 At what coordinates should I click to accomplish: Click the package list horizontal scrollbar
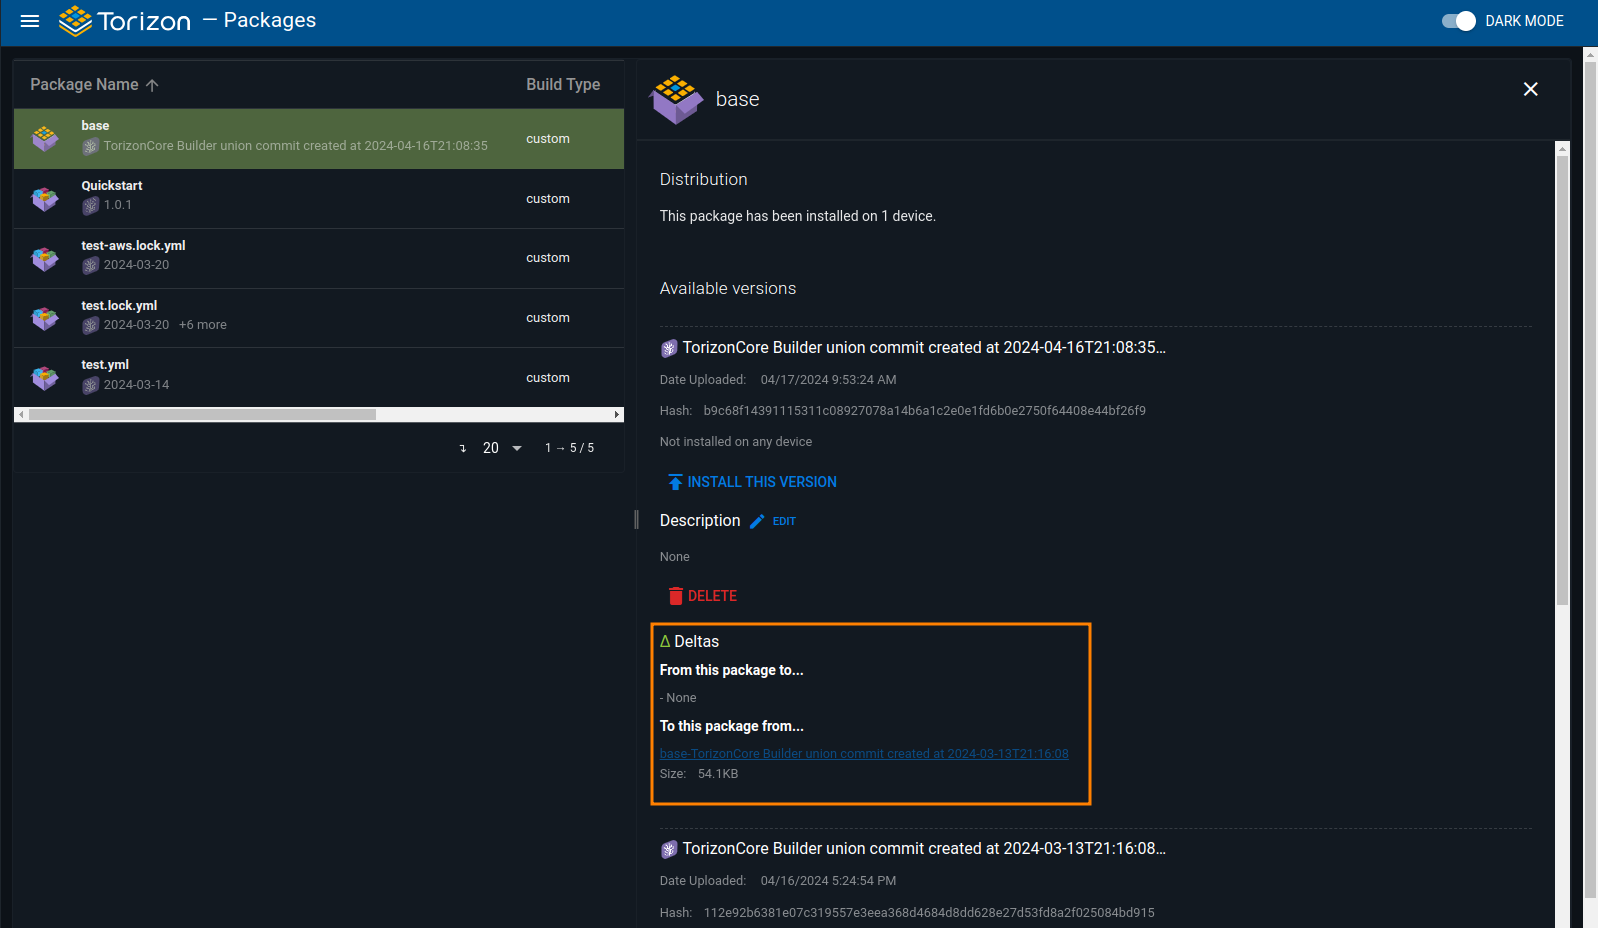pos(202,414)
